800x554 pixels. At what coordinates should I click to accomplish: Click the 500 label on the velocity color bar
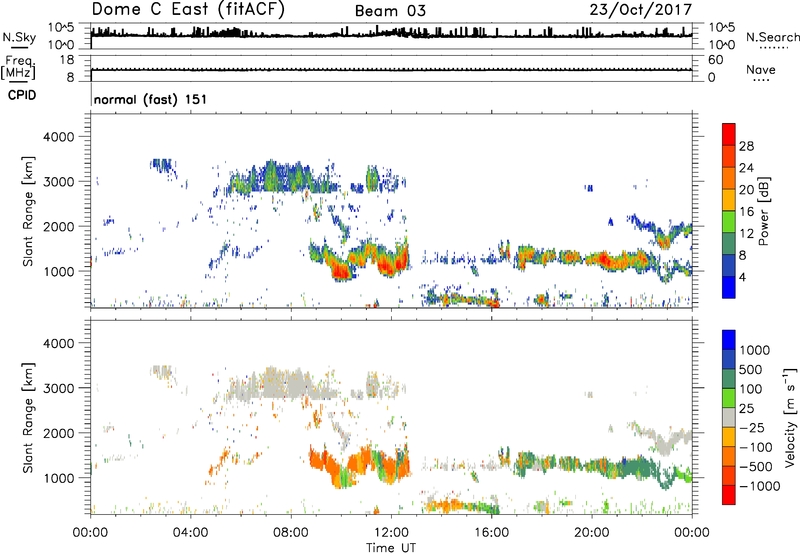coord(751,369)
